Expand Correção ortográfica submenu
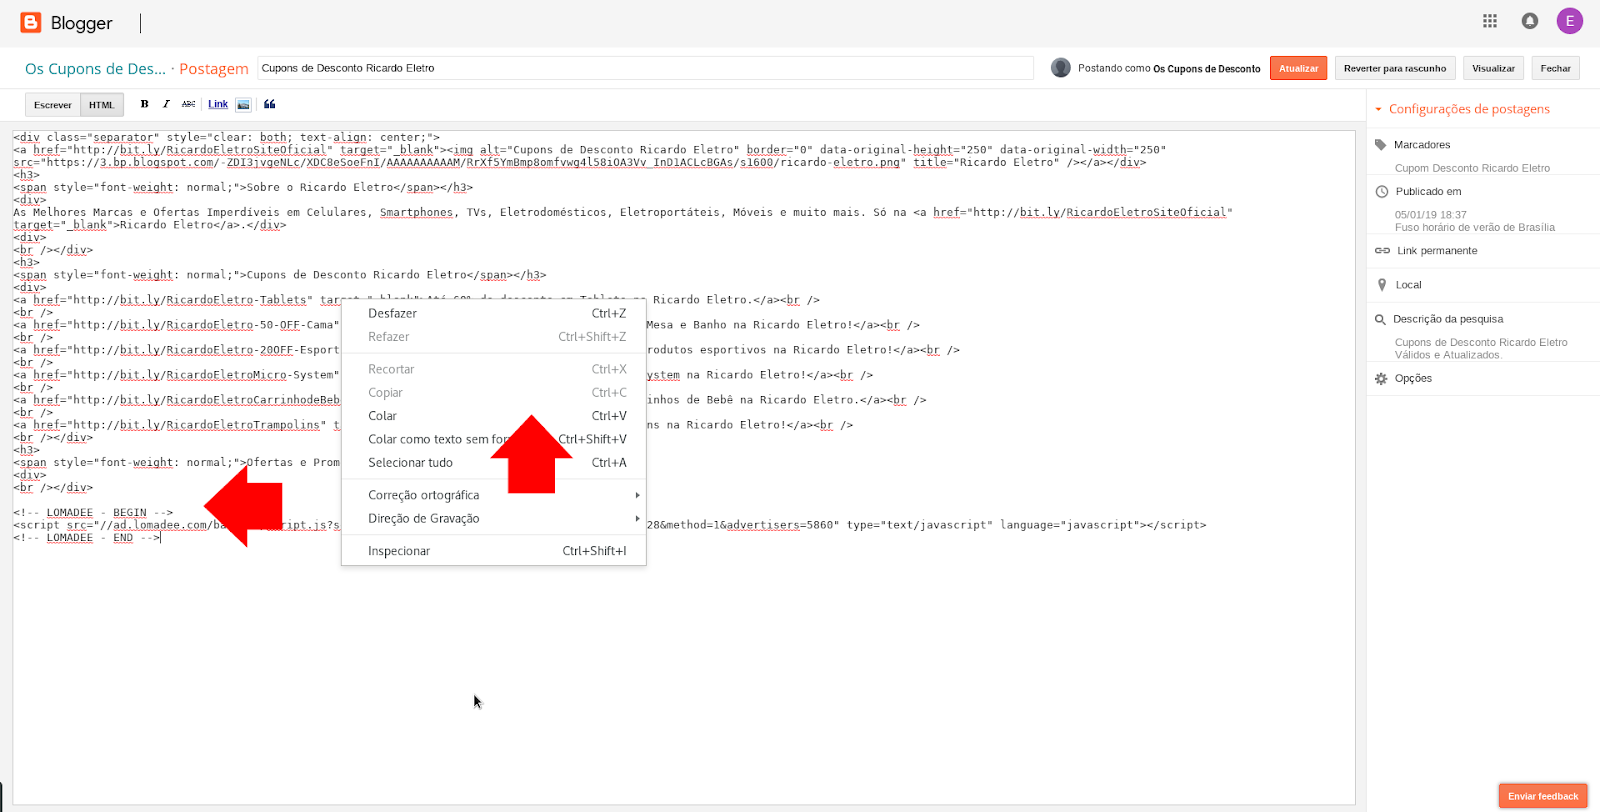This screenshot has height=812, width=1600. tap(494, 495)
